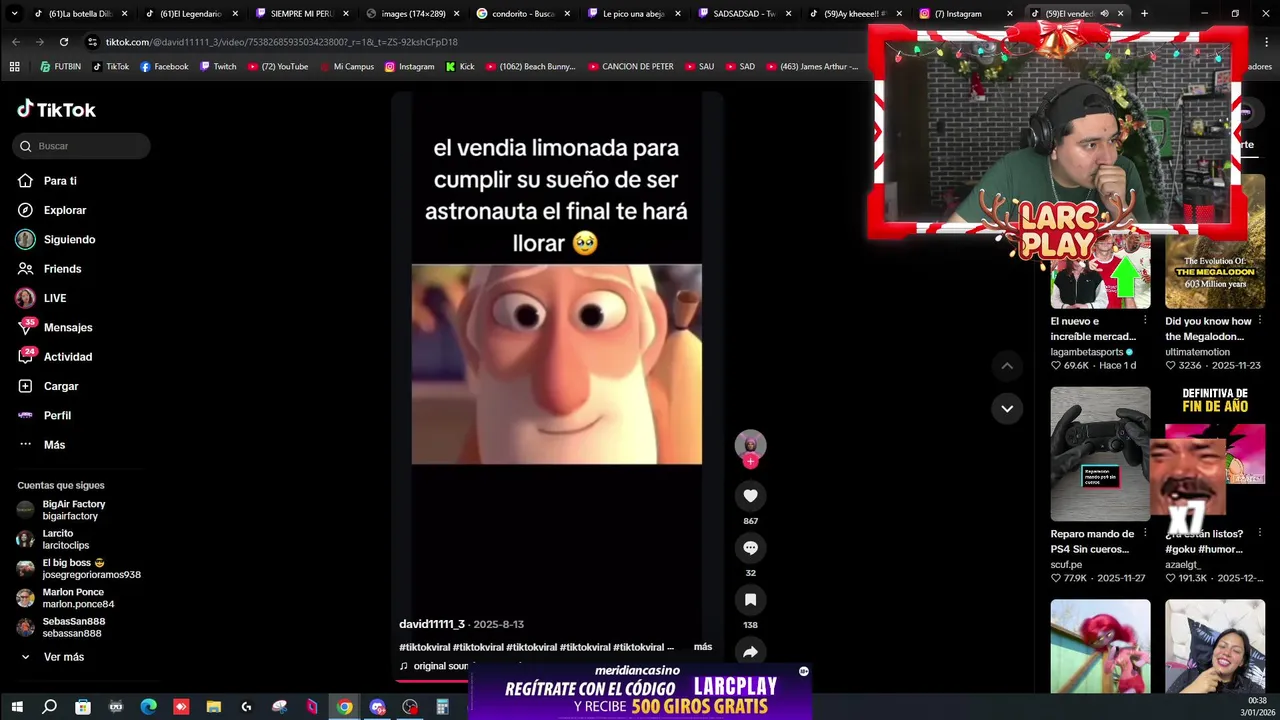Open (72) YouTube bookmark
This screenshot has width=1280, height=720.
277,67
